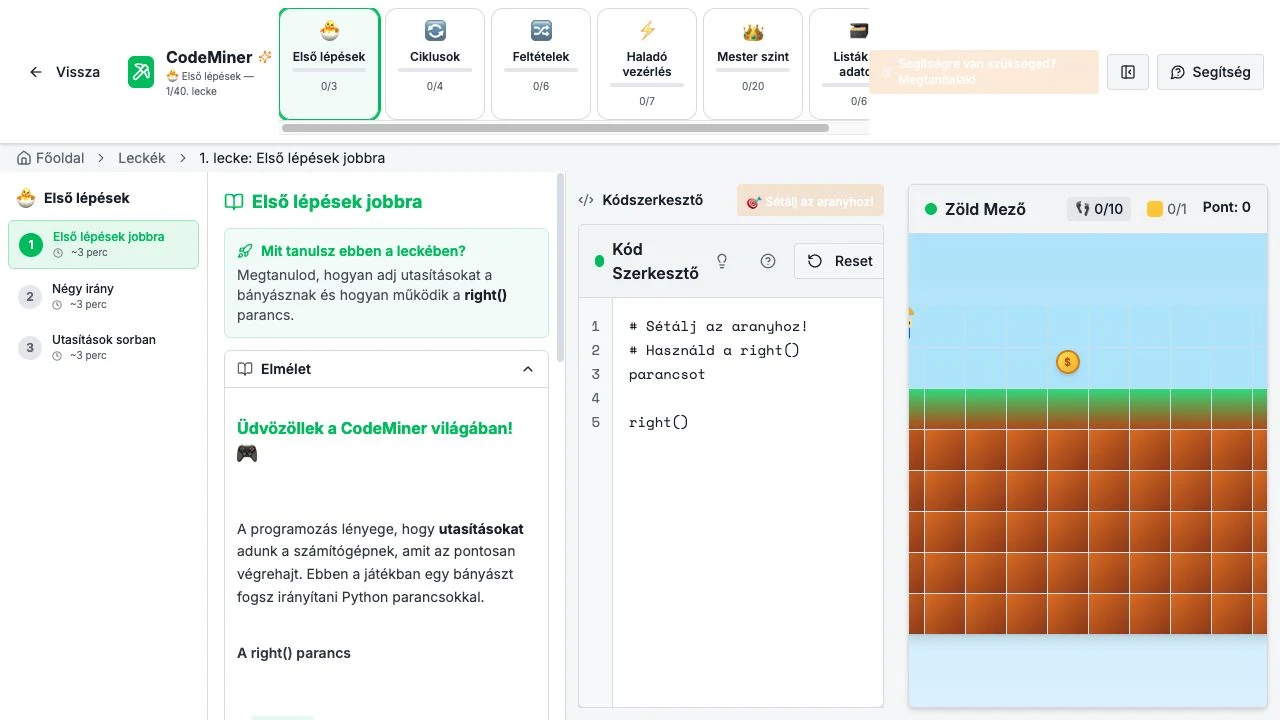Click the Vissza back label
The height and width of the screenshot is (720, 1280).
[x=78, y=72]
